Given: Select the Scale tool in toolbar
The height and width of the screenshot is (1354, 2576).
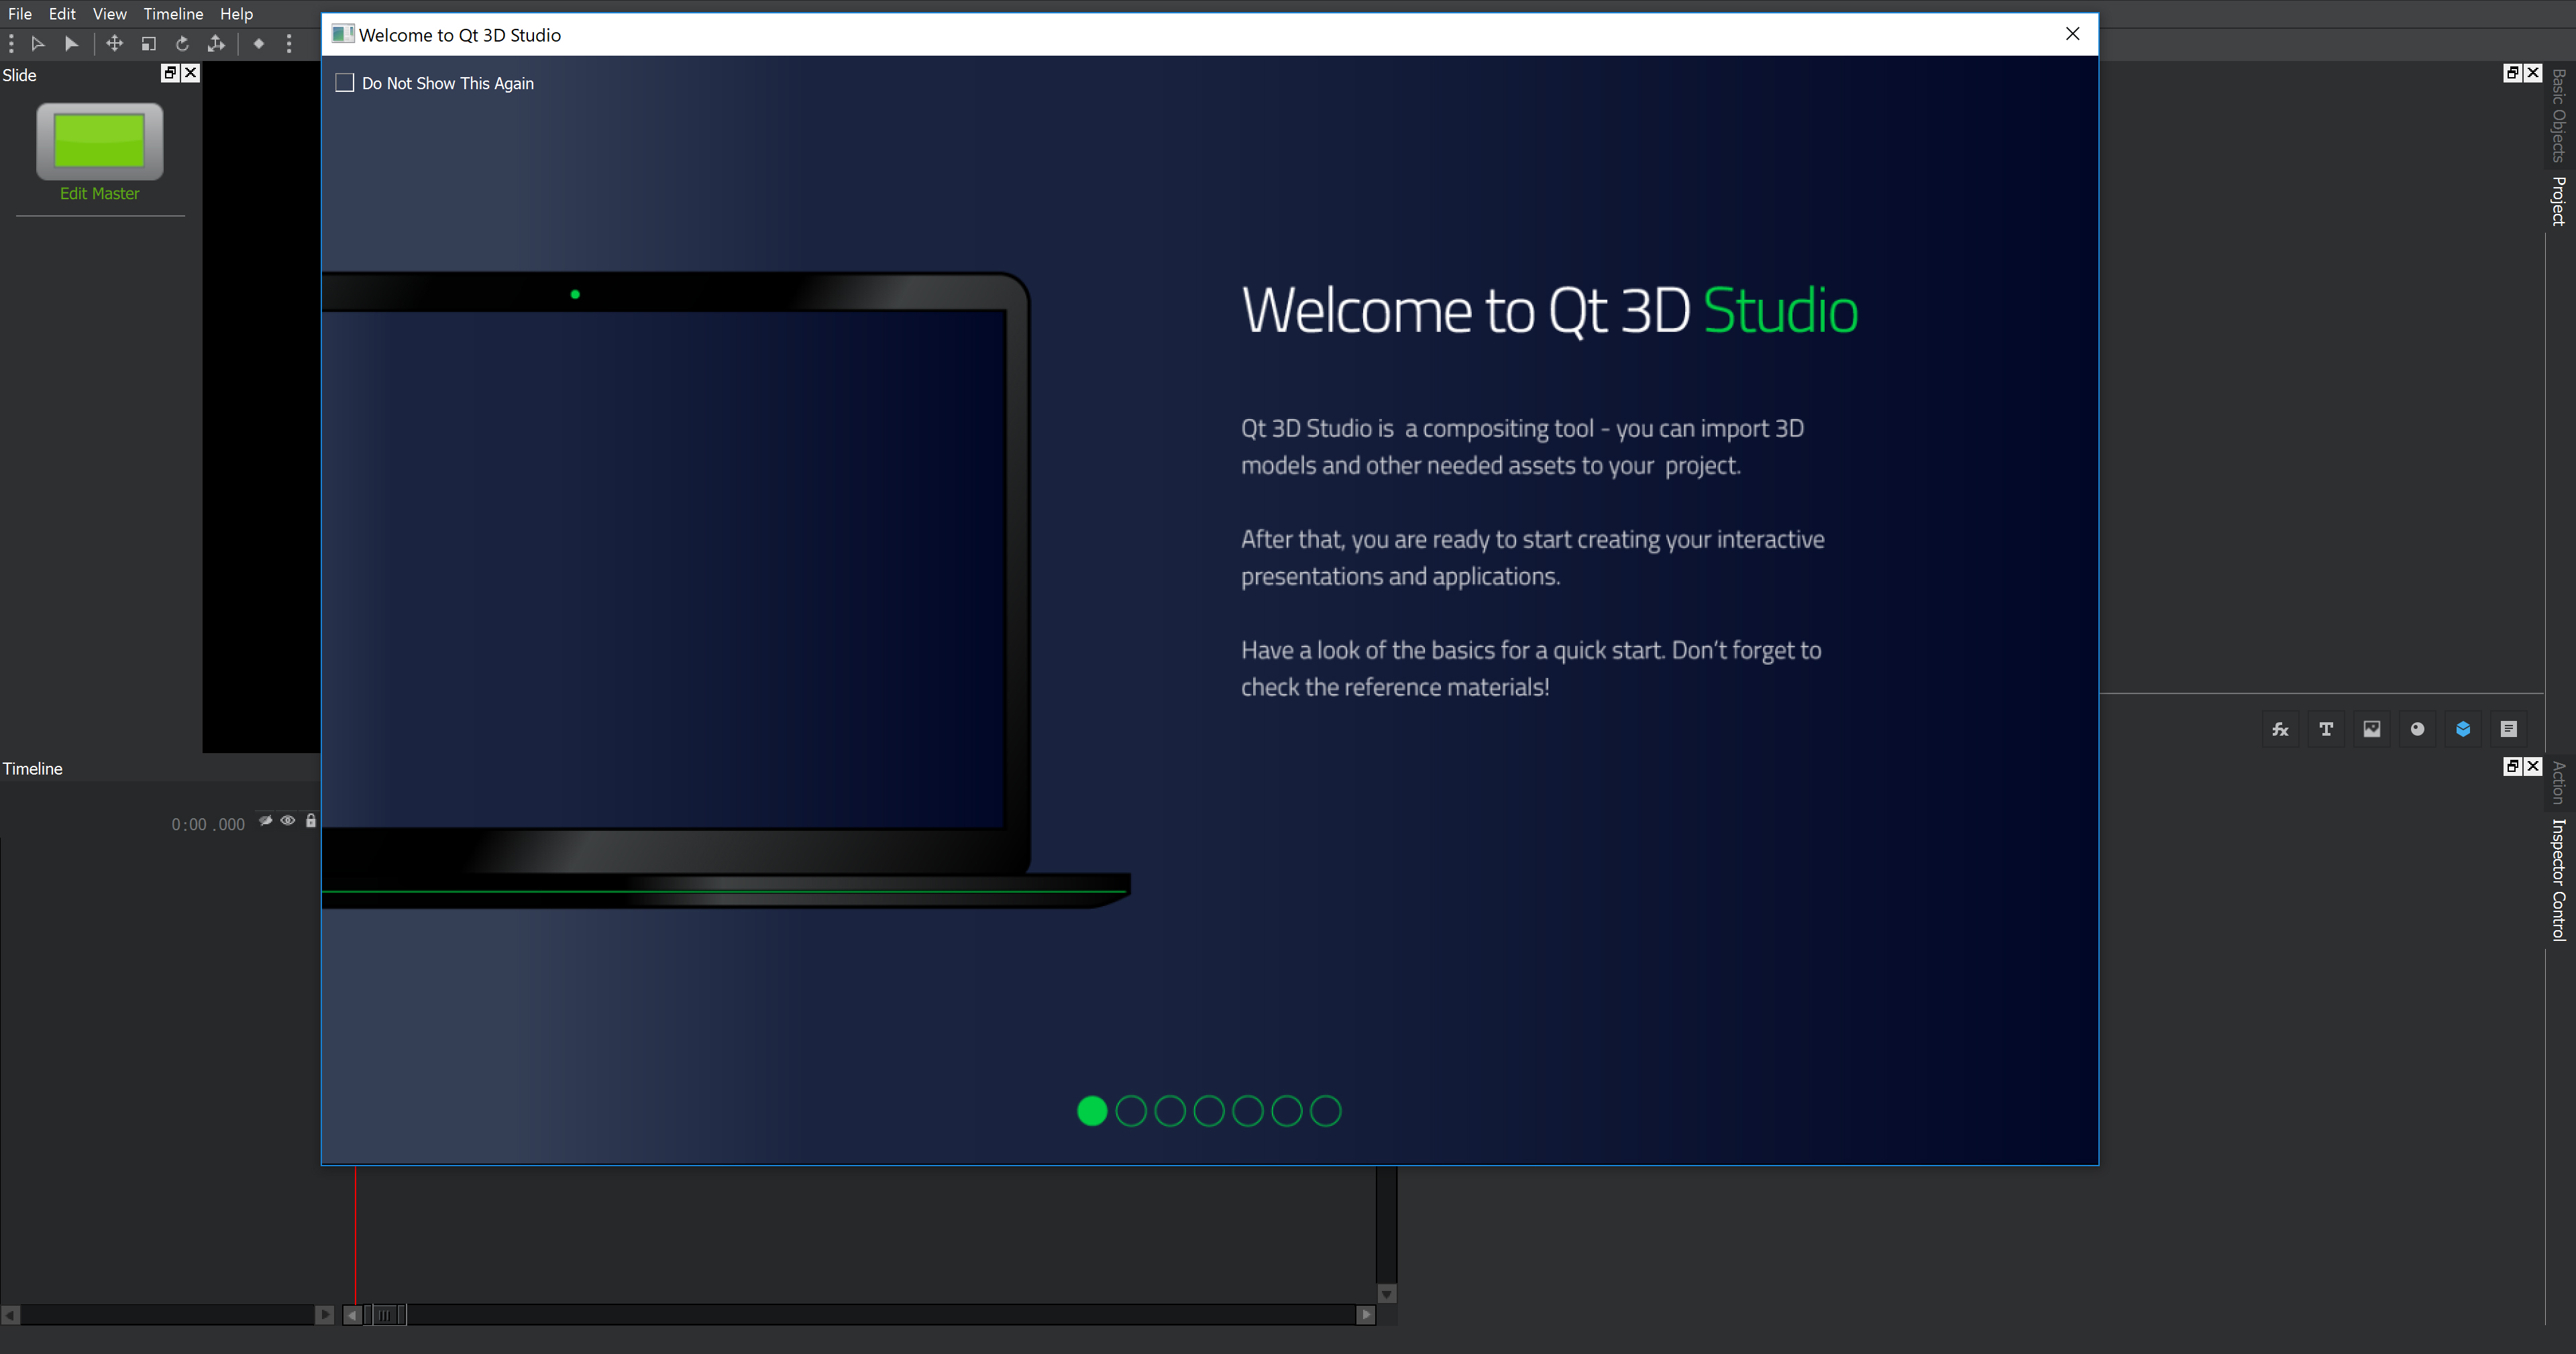Looking at the screenshot, I should coord(149,43).
